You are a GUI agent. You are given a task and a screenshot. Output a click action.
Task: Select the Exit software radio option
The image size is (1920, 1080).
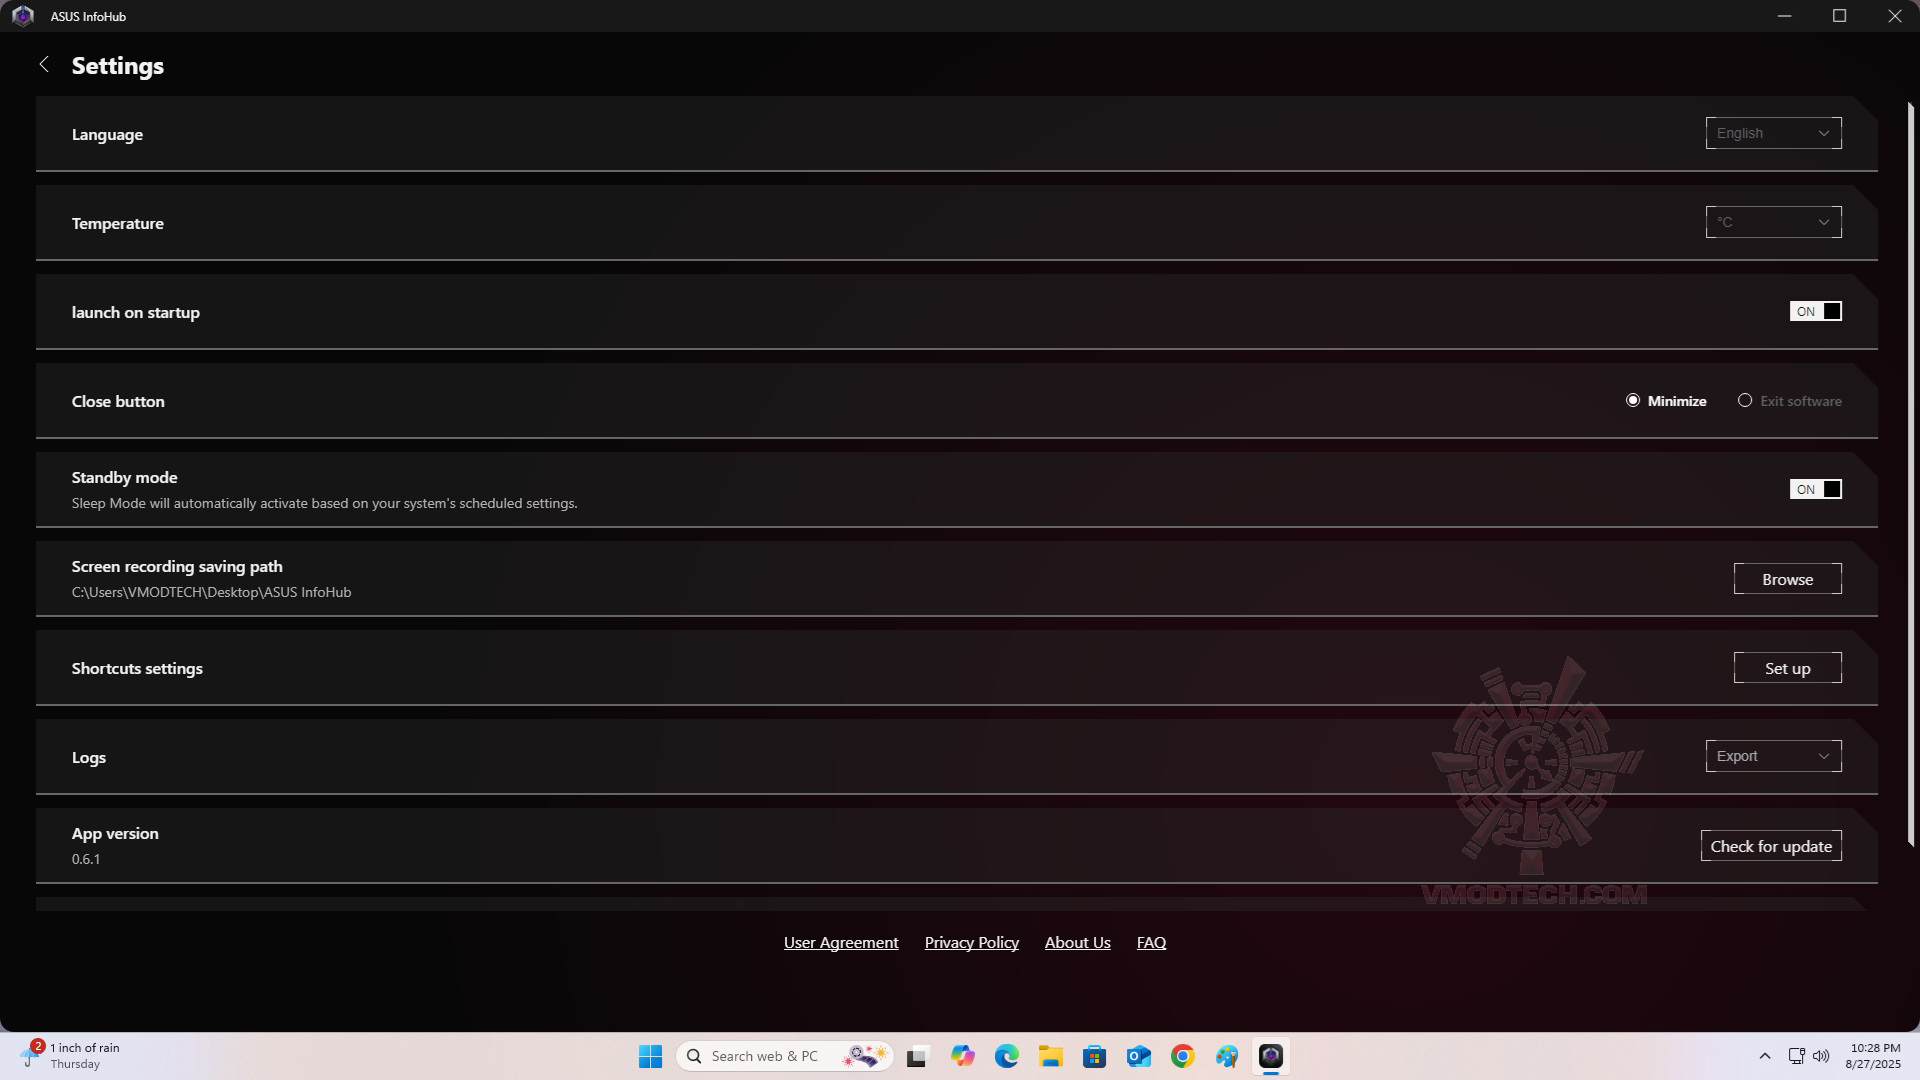1745,401
